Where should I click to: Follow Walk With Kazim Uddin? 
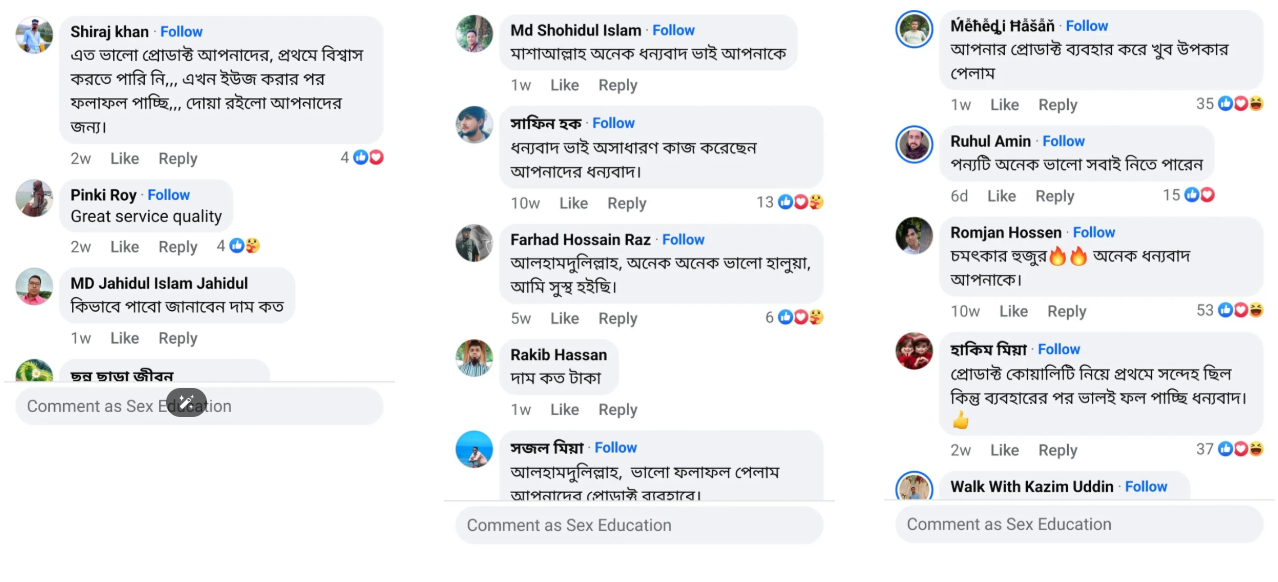(x=1145, y=486)
